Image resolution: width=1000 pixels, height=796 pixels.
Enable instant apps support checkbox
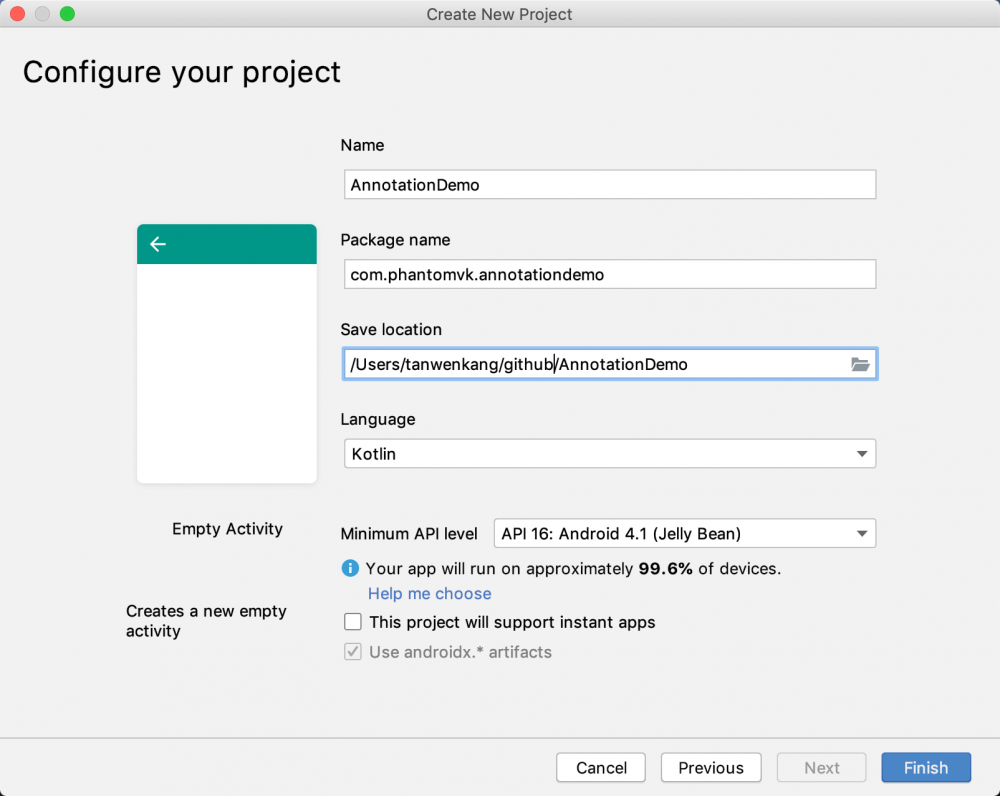(x=353, y=622)
